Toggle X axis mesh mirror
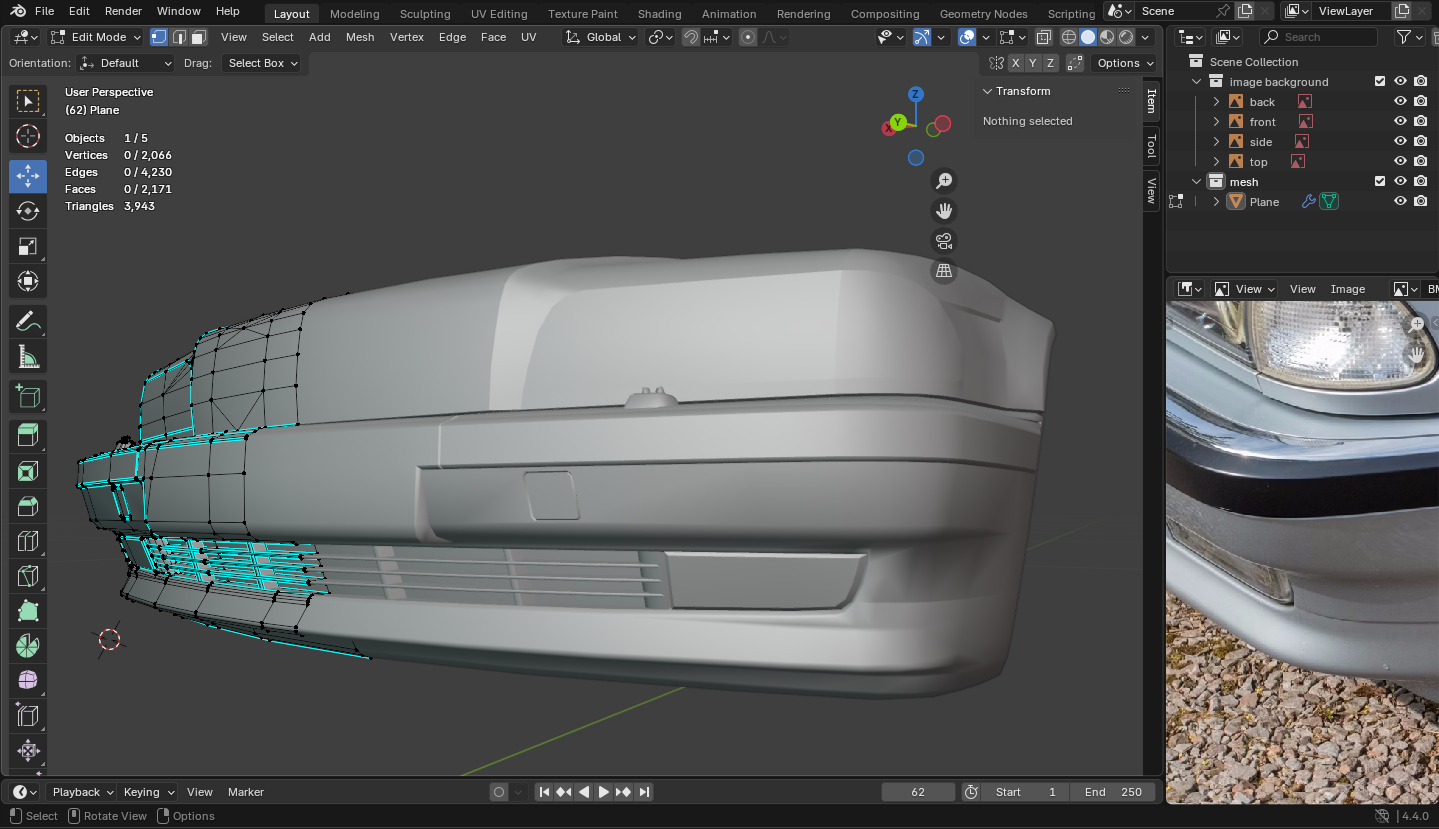The image size is (1439, 829). (1016, 63)
